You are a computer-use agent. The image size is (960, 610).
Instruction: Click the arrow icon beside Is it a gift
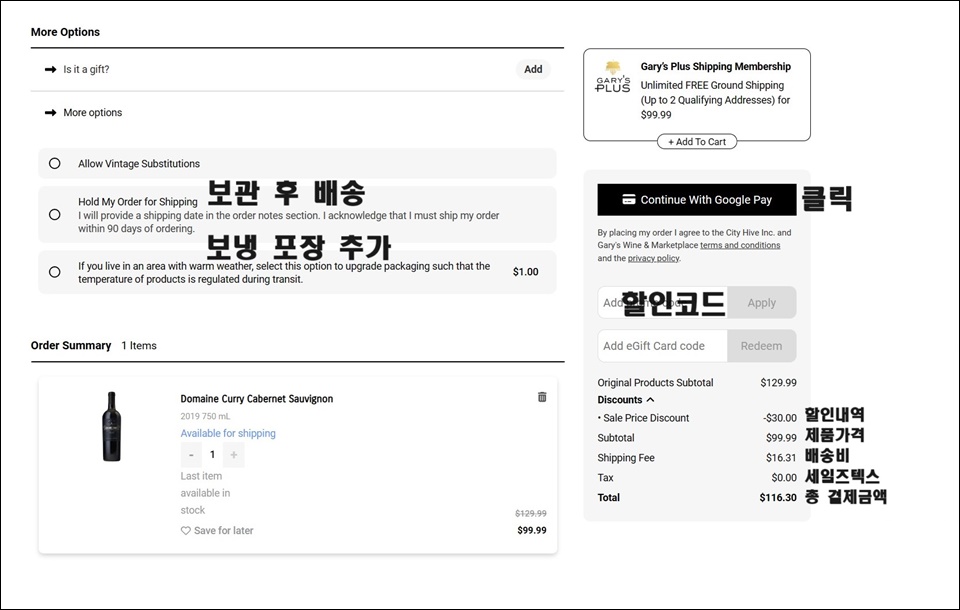pyautogui.click(x=50, y=69)
